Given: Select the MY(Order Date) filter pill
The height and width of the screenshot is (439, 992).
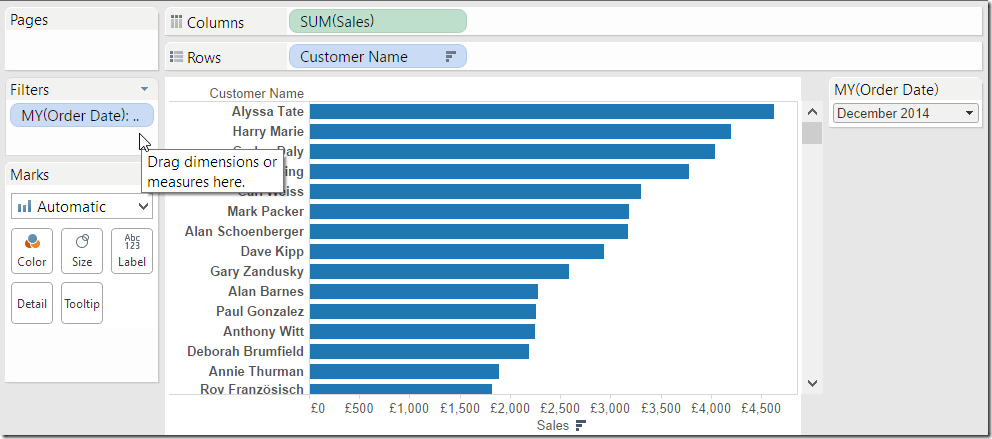Looking at the screenshot, I should pos(81,115).
